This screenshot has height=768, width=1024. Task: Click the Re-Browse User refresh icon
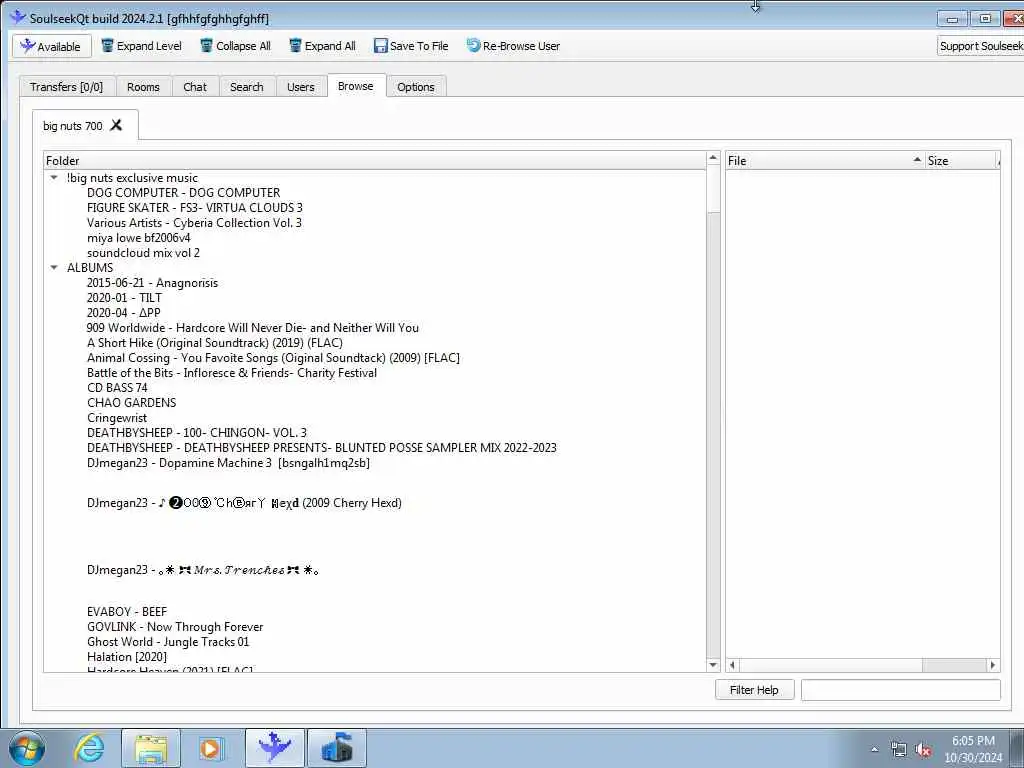(x=473, y=46)
